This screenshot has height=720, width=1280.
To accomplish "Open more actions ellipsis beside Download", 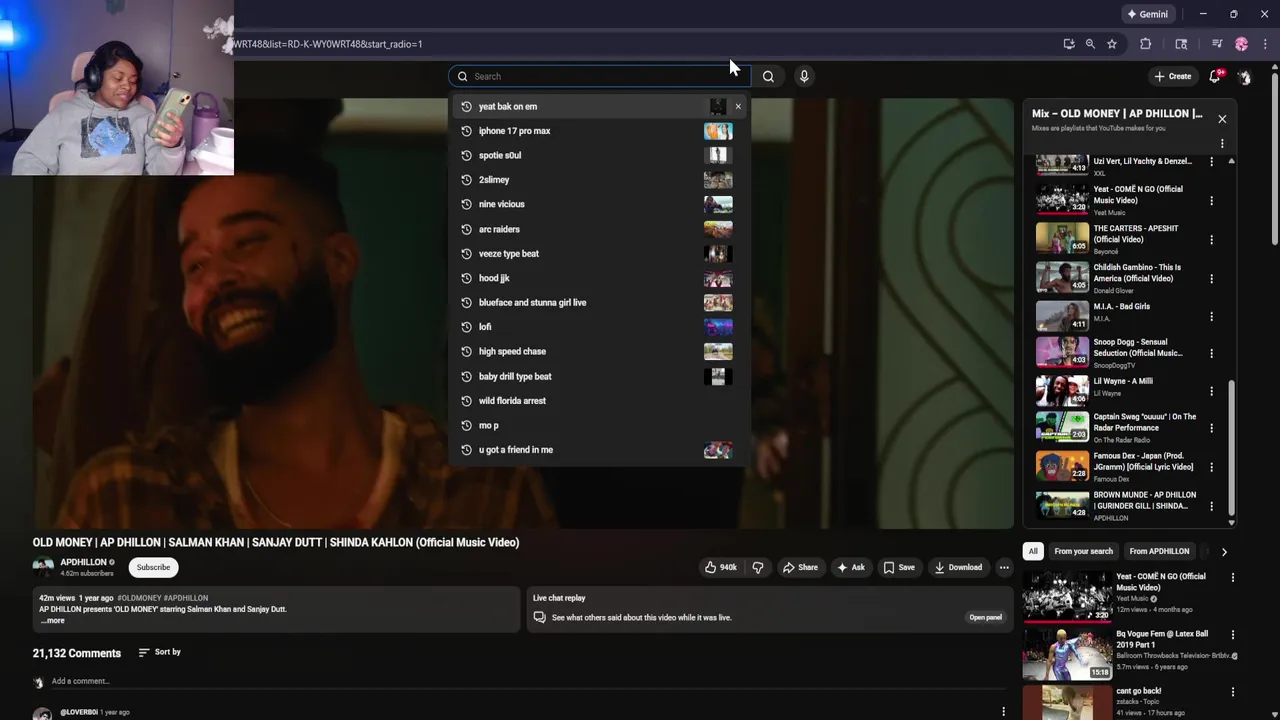I will point(1004,567).
